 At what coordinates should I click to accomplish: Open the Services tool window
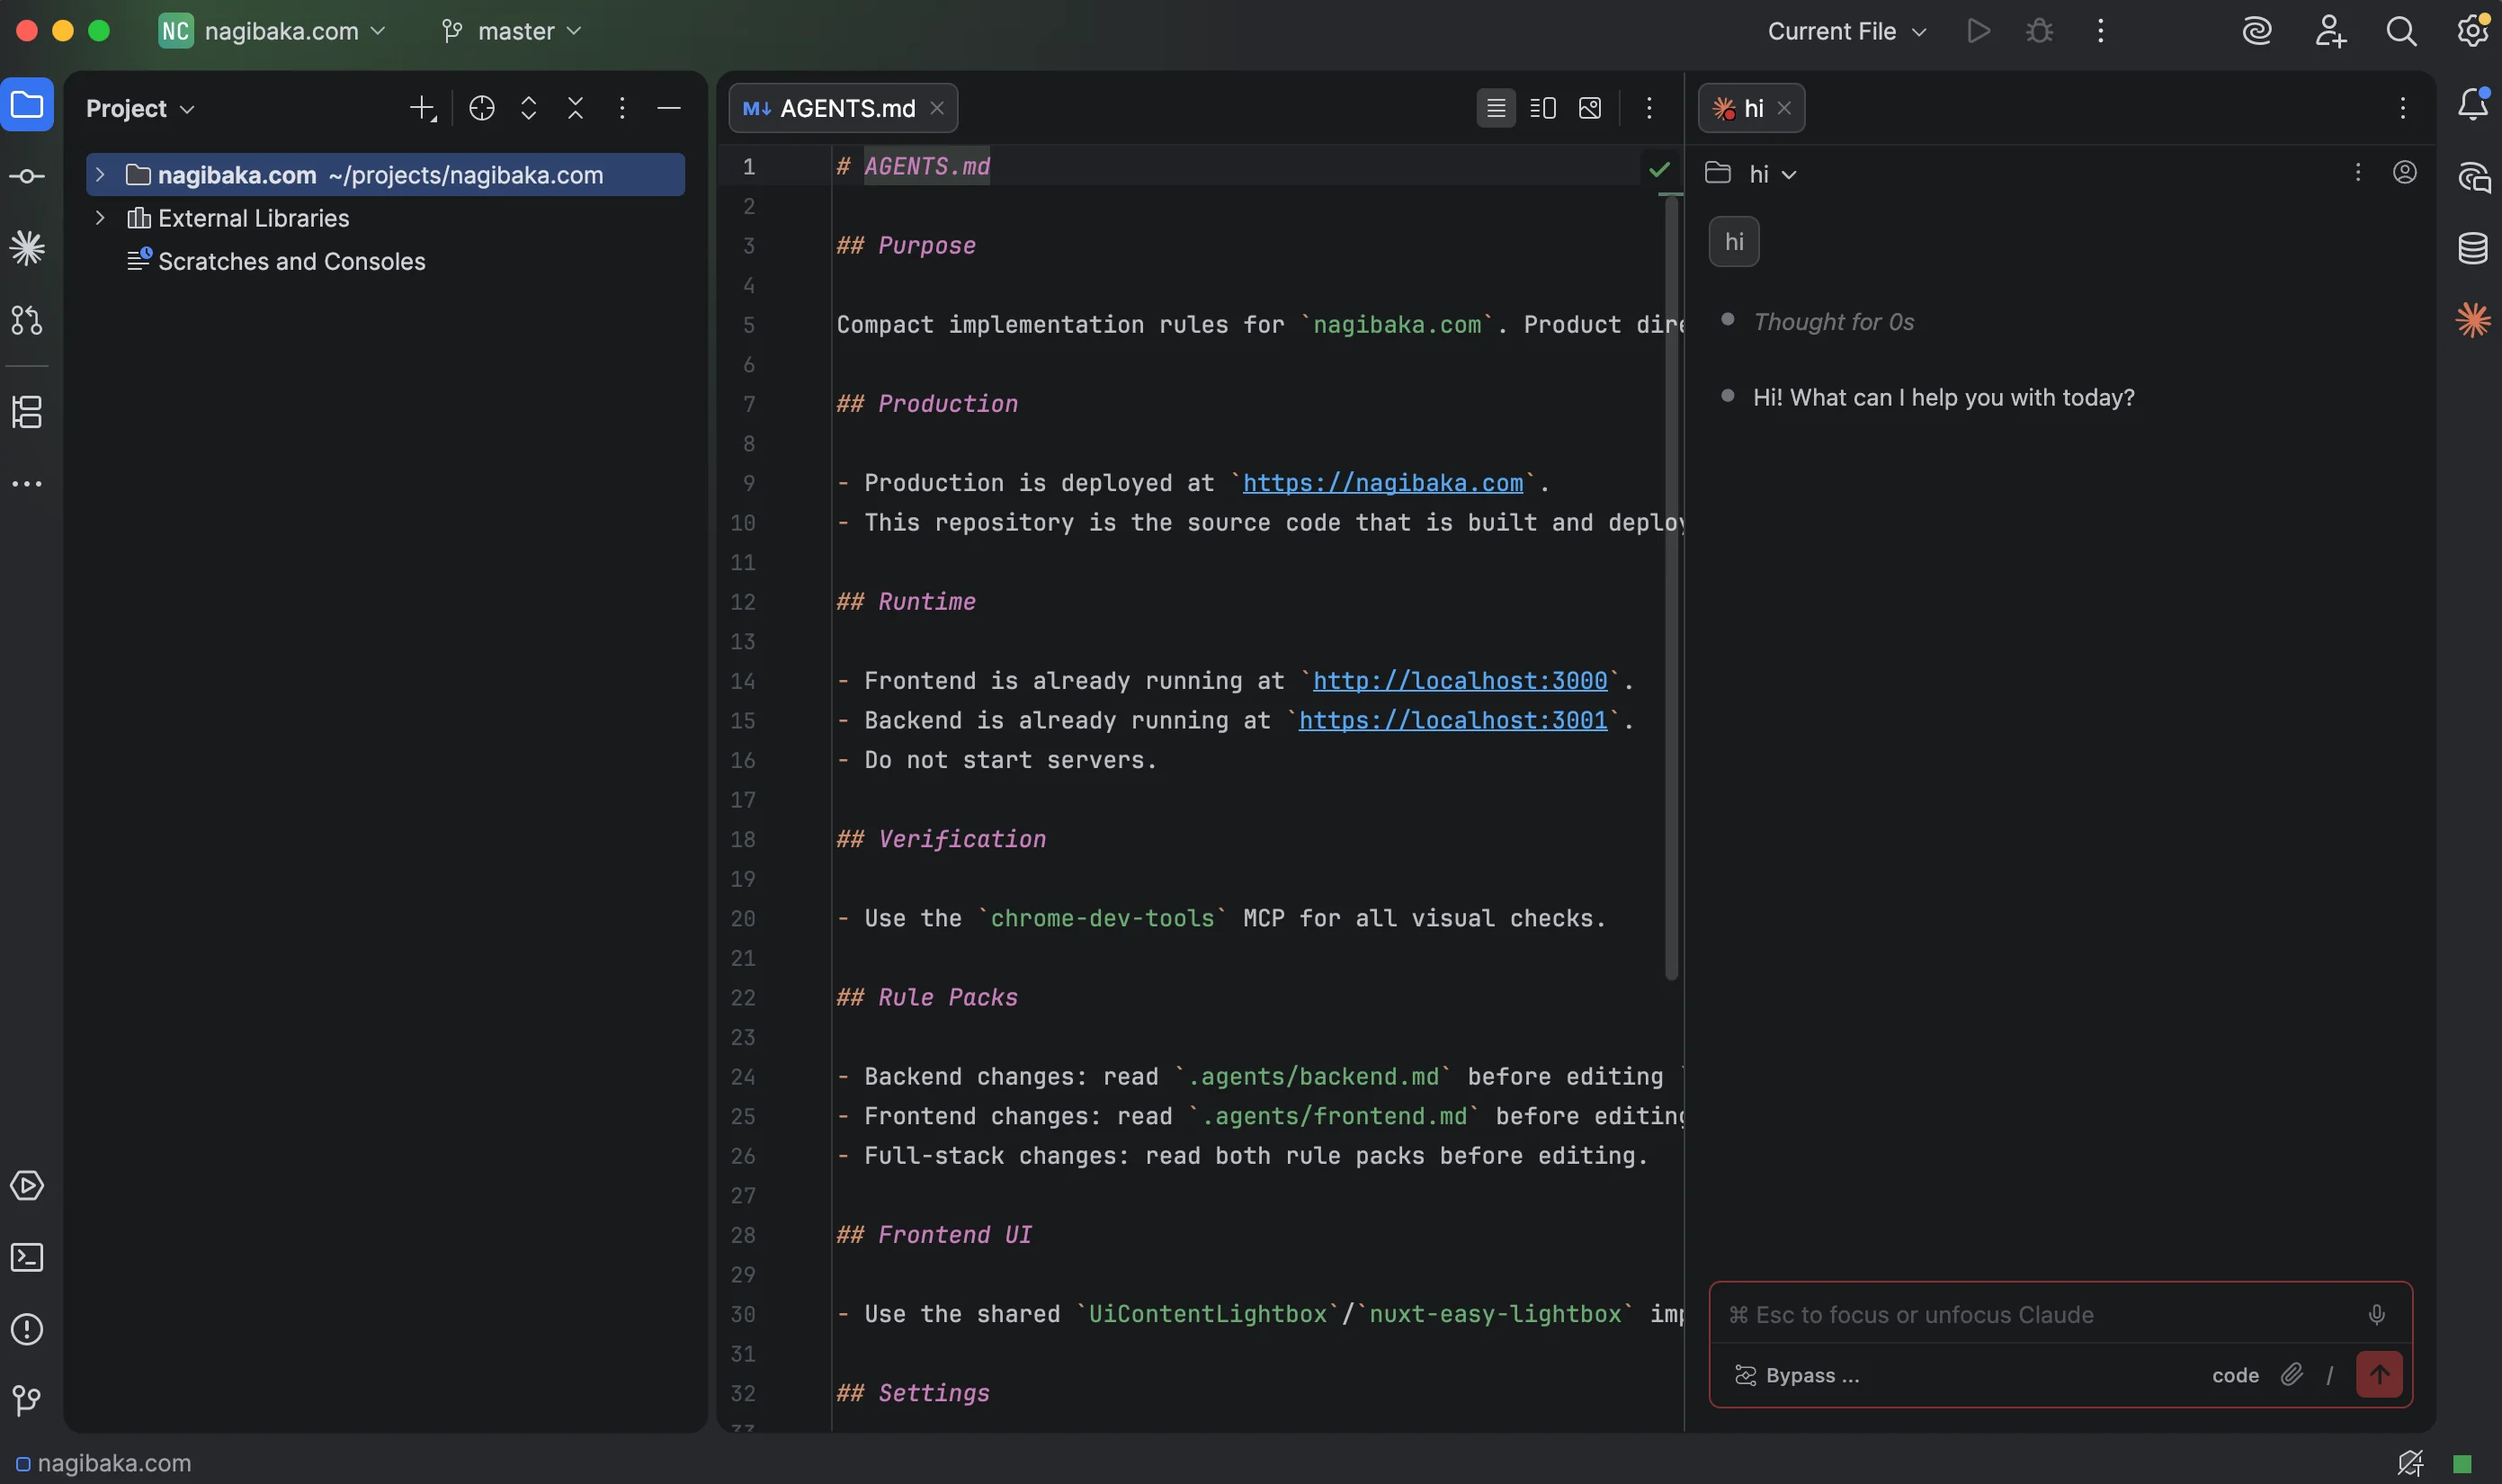[27, 1186]
